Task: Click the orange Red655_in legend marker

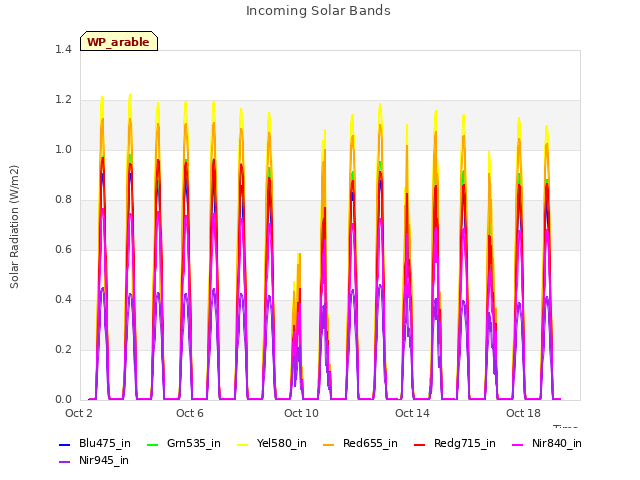Action: click(x=329, y=444)
